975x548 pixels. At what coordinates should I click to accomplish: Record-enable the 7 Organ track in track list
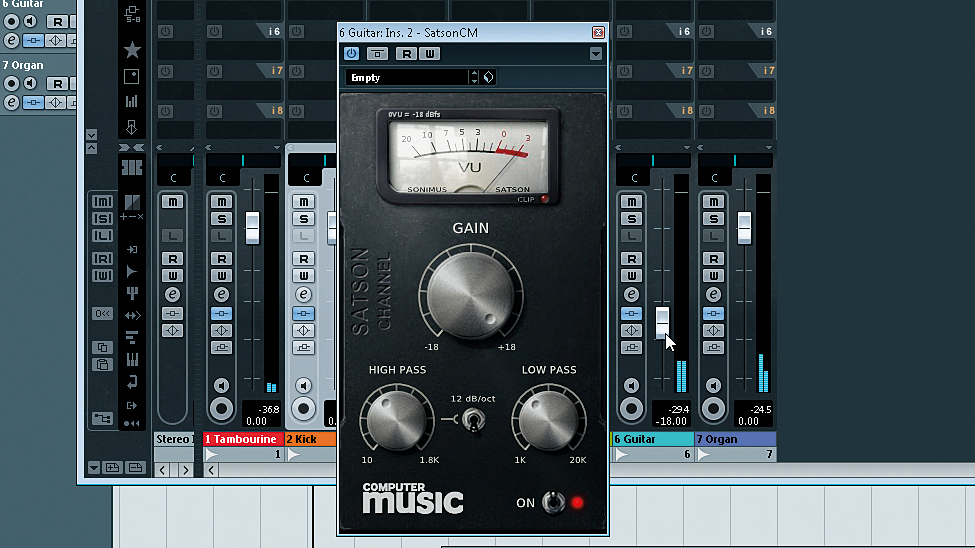[x=11, y=83]
